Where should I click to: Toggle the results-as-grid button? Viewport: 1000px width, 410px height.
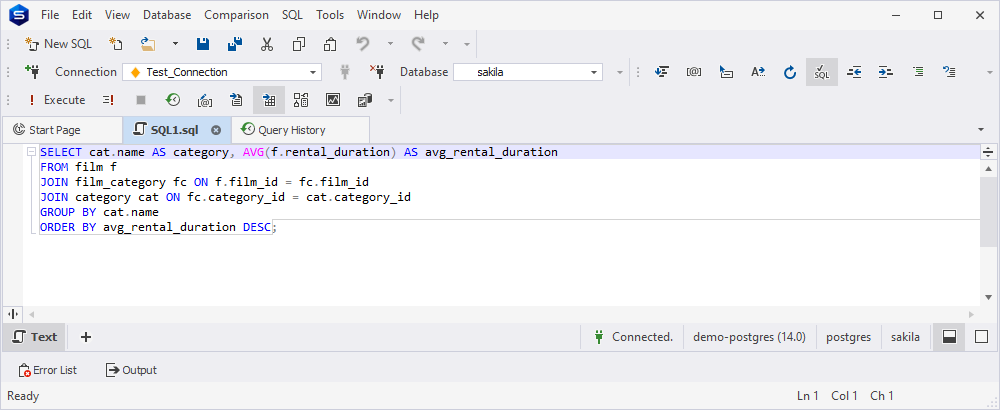click(x=268, y=100)
